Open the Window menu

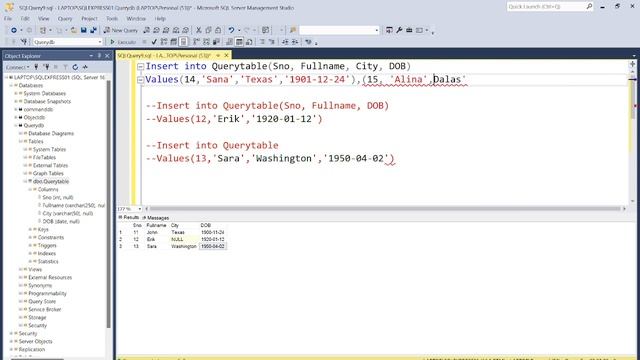[x=136, y=19]
